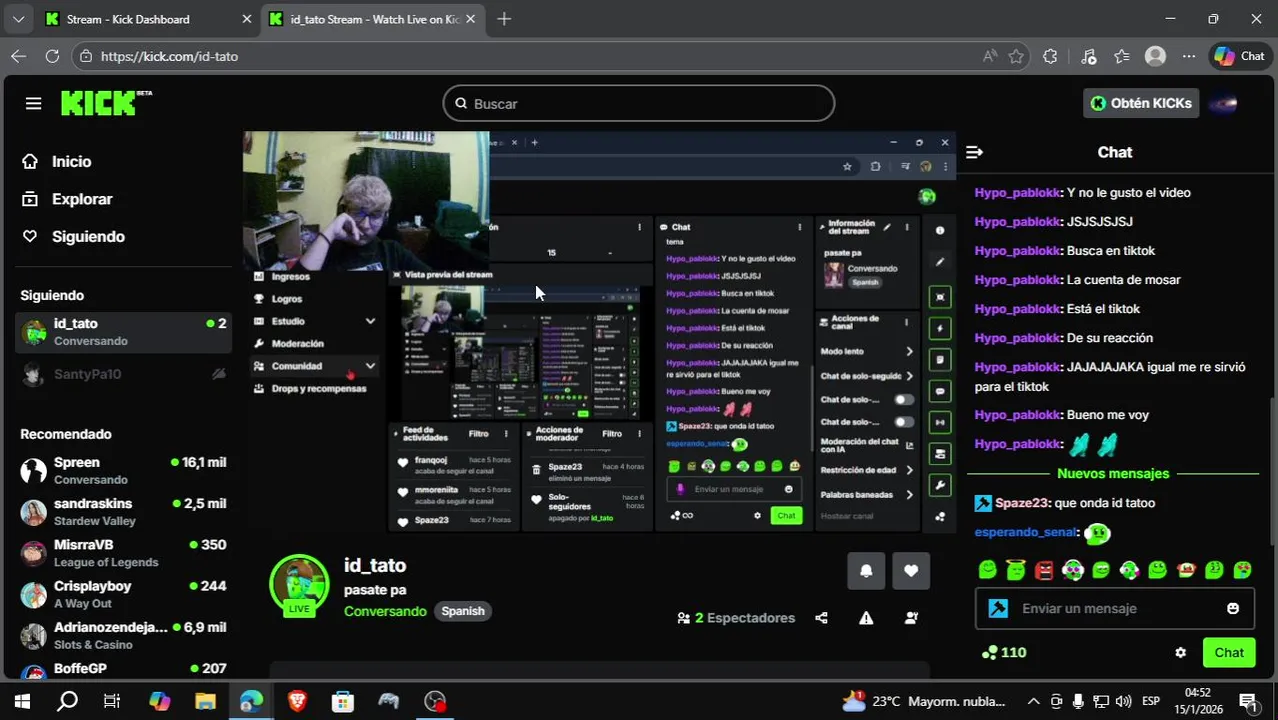Open recommended channel sandraskins
Screen dimensions: 1278x720
tap(124, 512)
